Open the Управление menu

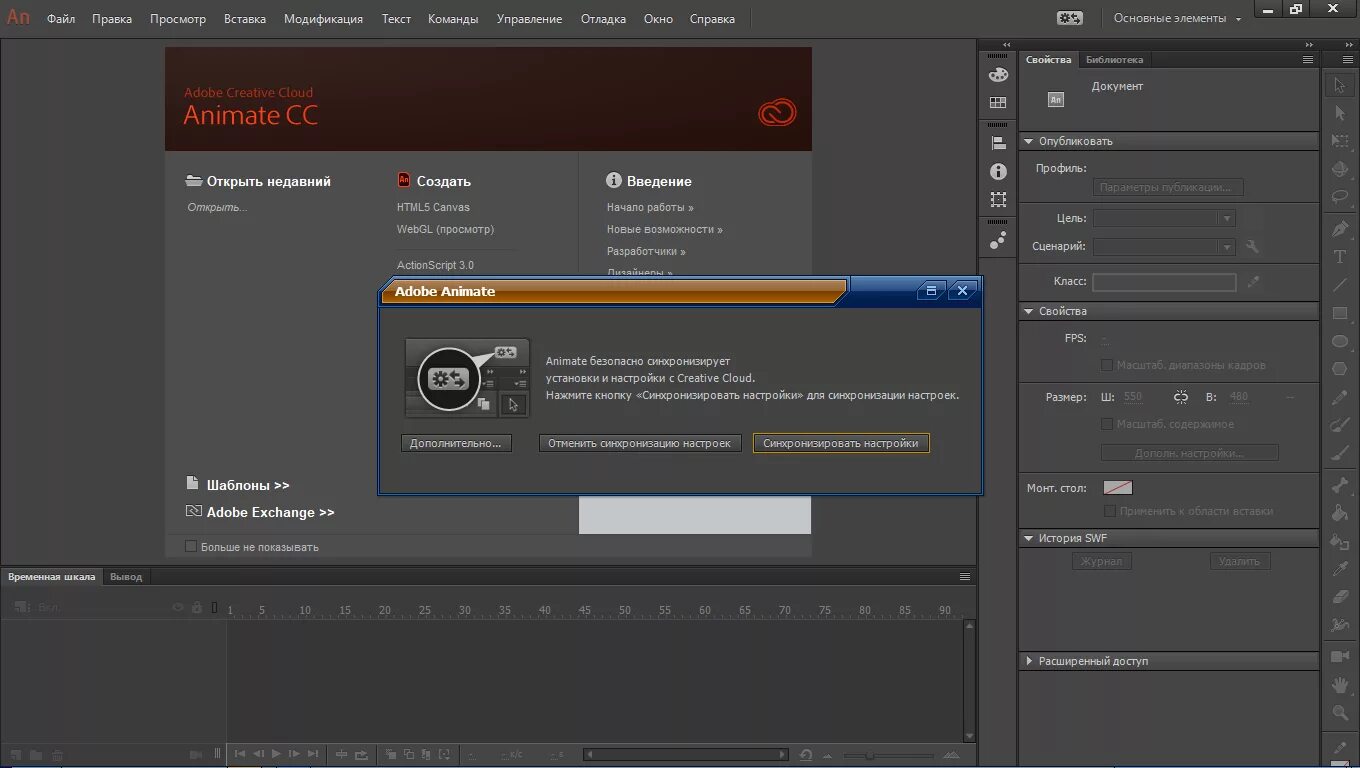tap(529, 18)
